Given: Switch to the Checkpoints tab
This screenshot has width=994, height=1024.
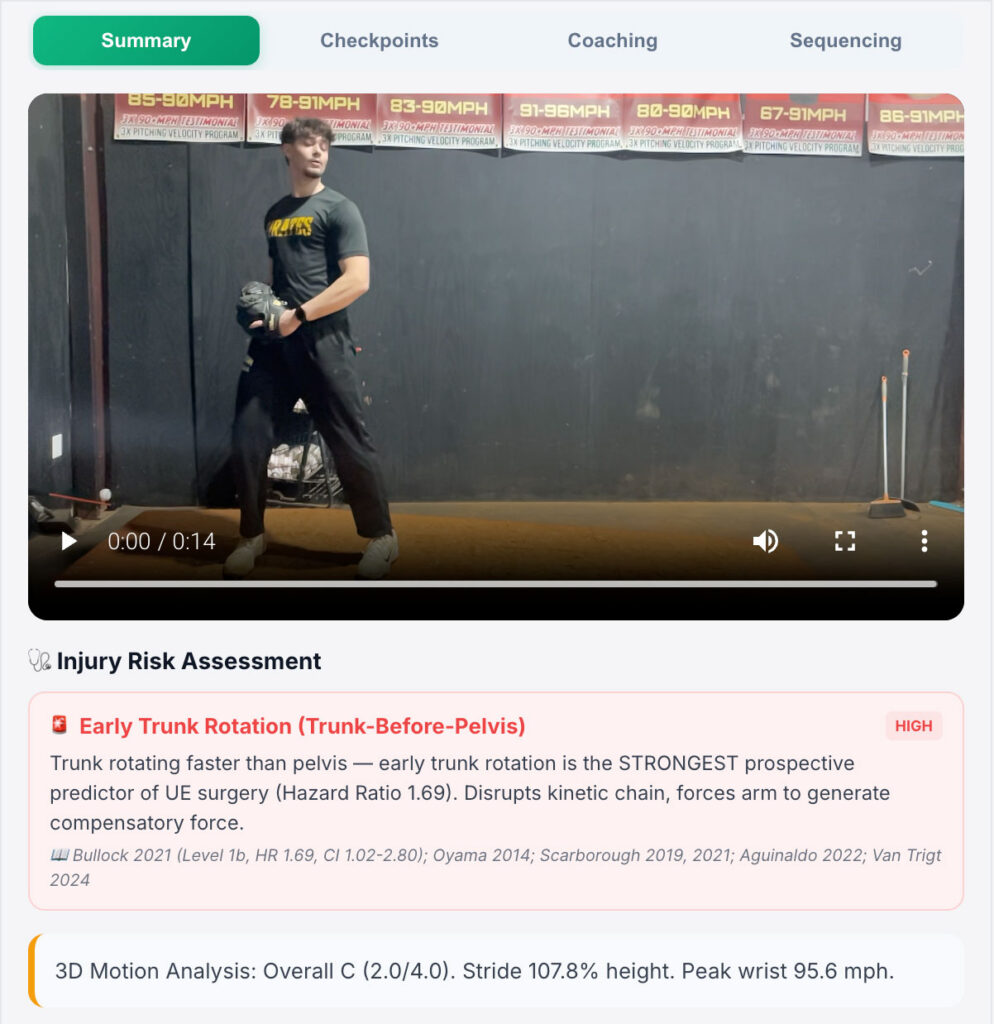Looking at the screenshot, I should tap(379, 40).
